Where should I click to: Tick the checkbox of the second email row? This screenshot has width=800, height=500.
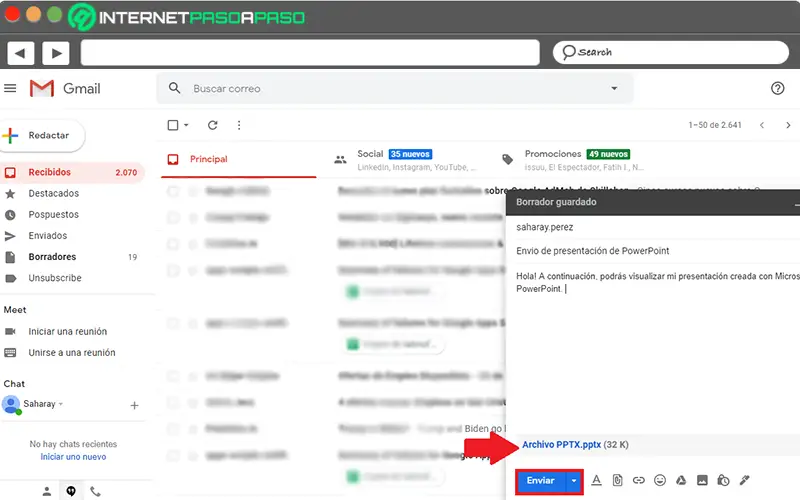coord(173,217)
